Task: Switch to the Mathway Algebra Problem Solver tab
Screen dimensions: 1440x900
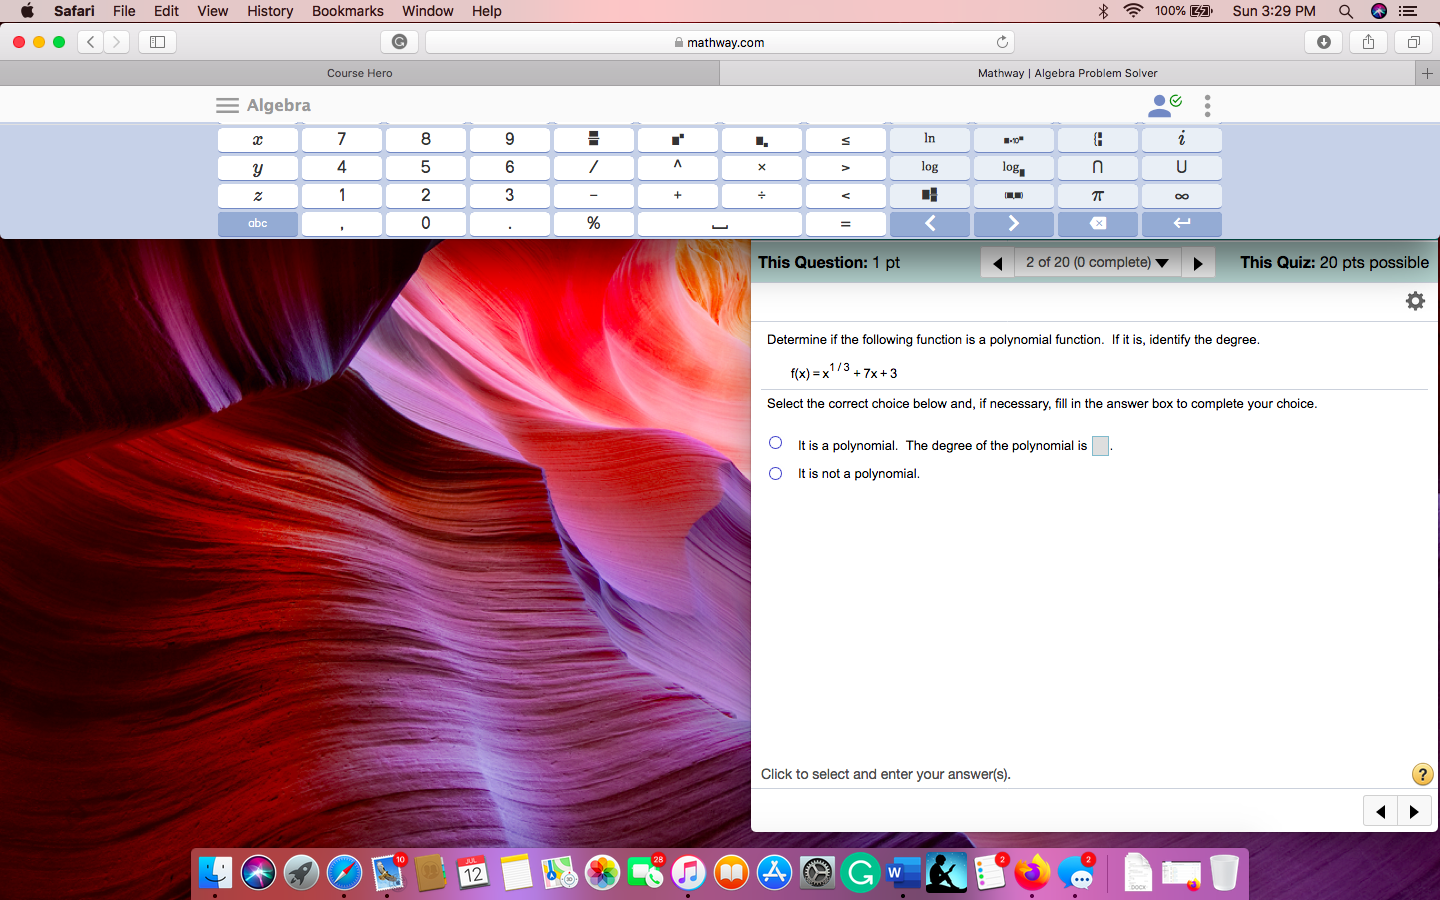Action: coord(1067,73)
